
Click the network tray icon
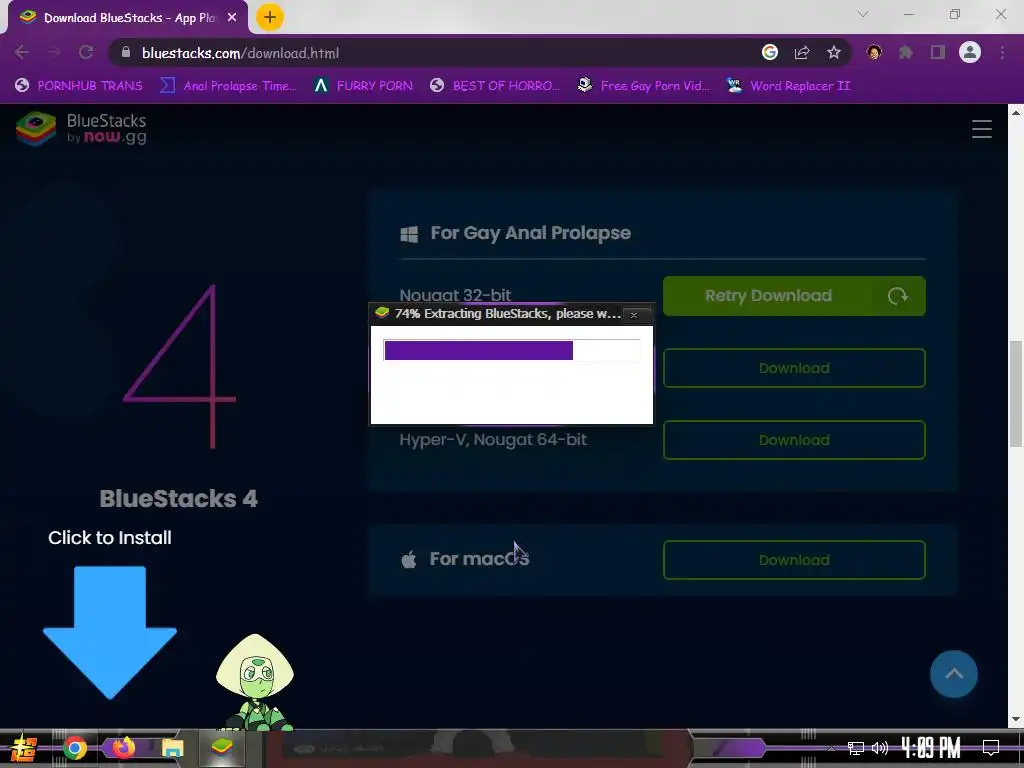856,748
